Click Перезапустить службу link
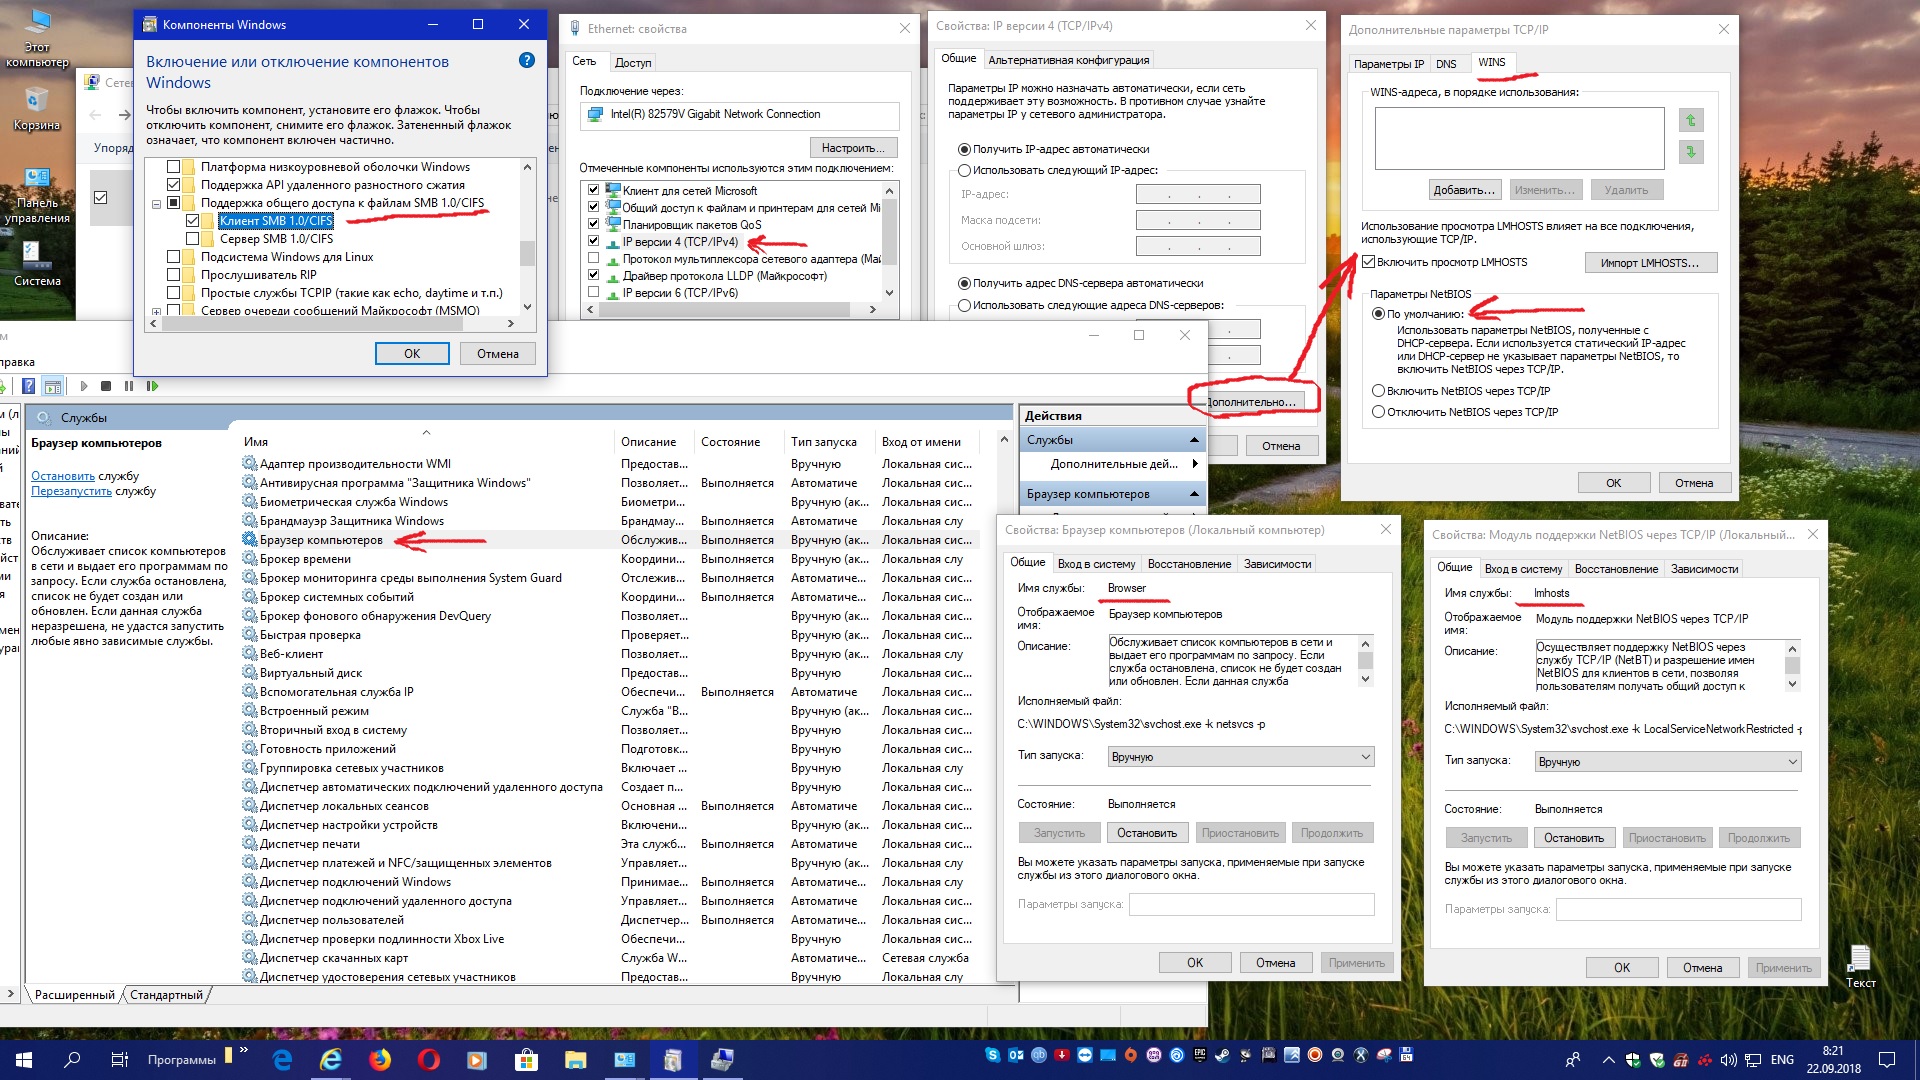 [x=71, y=491]
